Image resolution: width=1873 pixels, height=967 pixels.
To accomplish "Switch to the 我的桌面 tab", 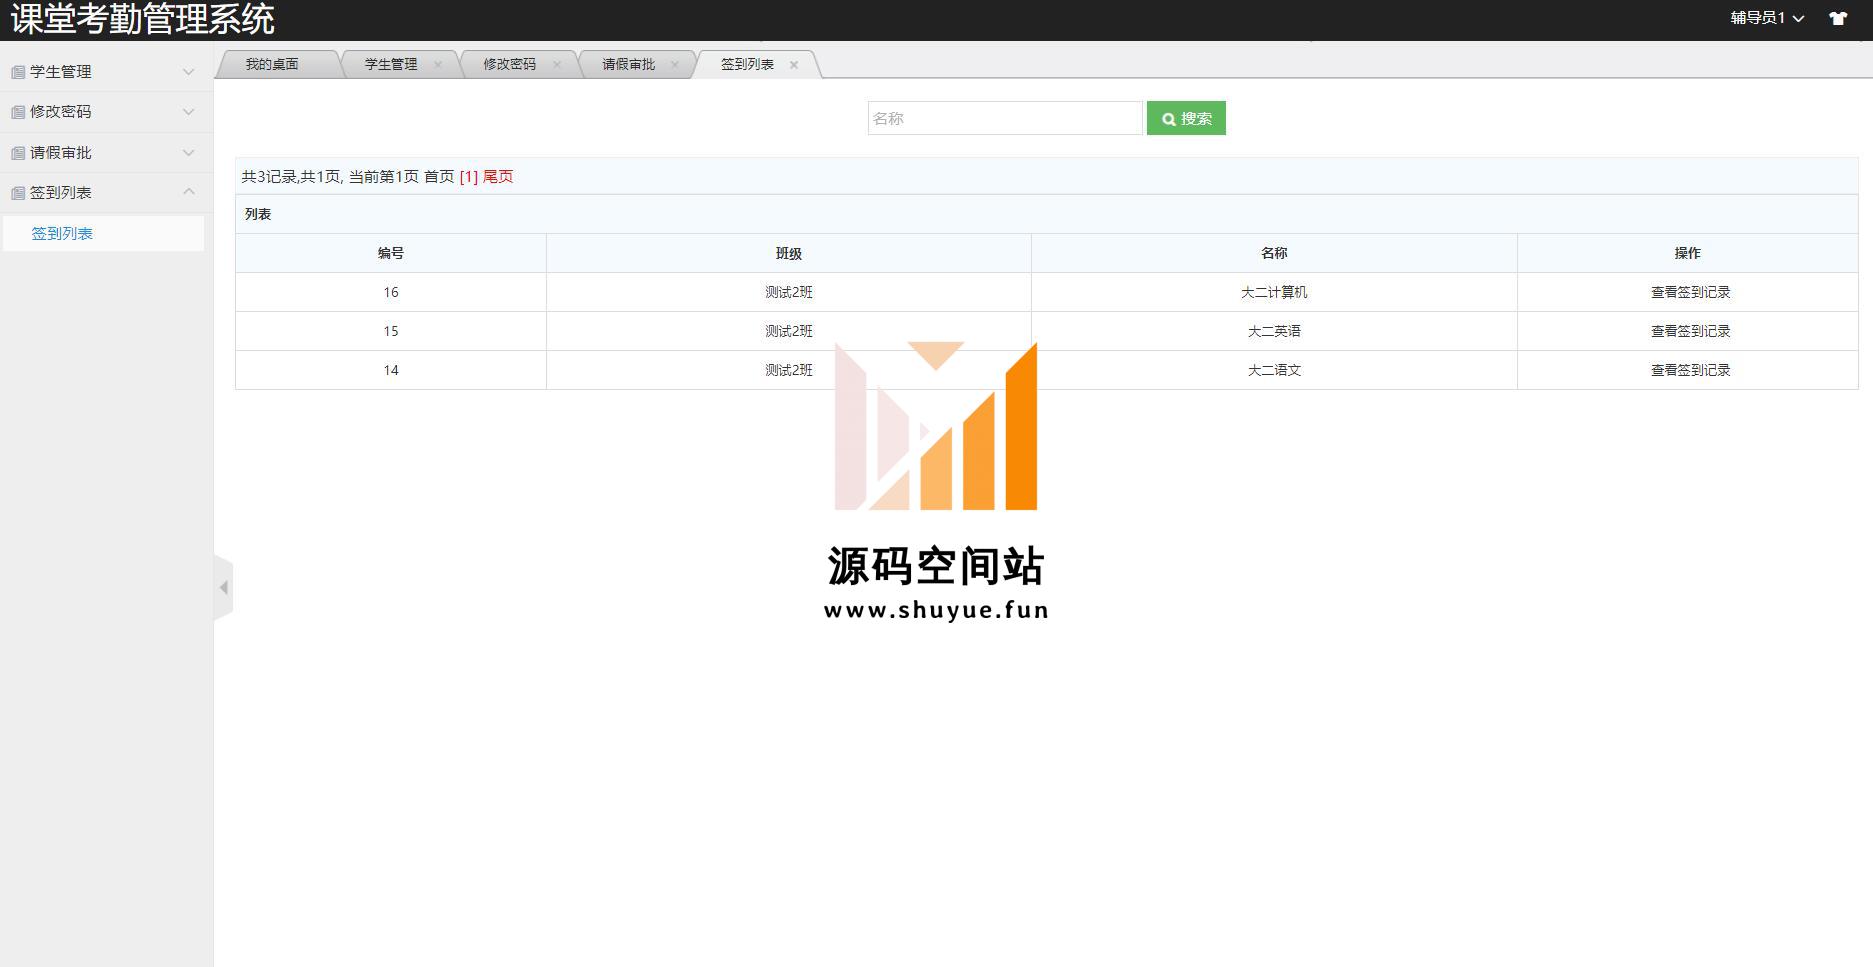I will [x=272, y=64].
